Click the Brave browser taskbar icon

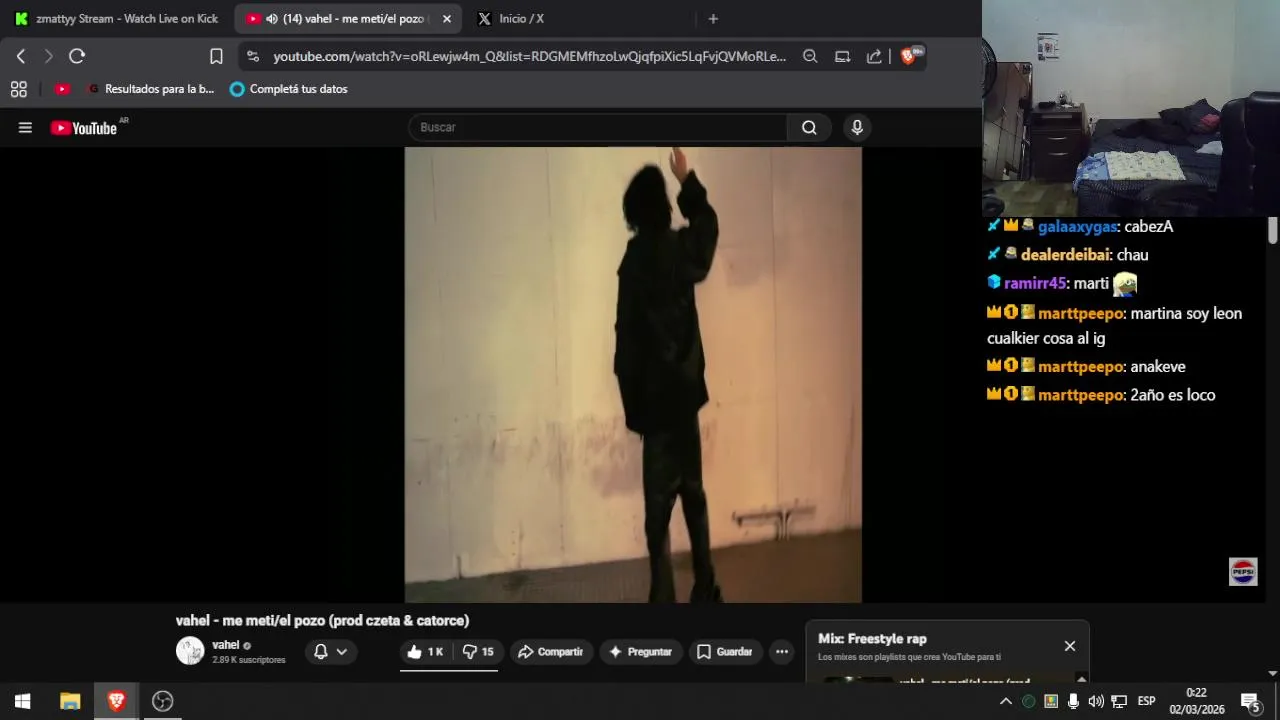116,701
